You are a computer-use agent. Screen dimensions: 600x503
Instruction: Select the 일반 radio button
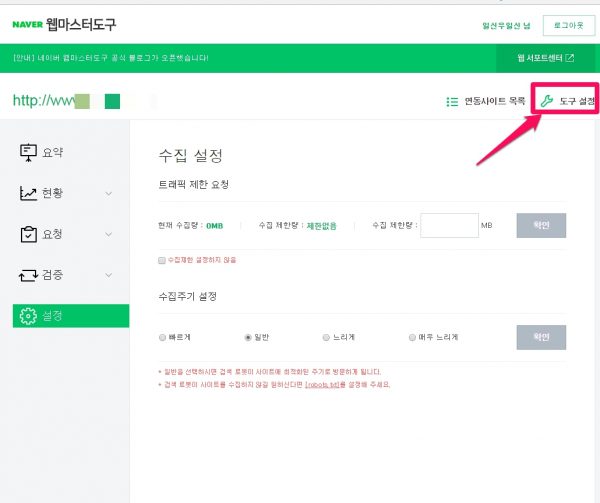point(248,337)
